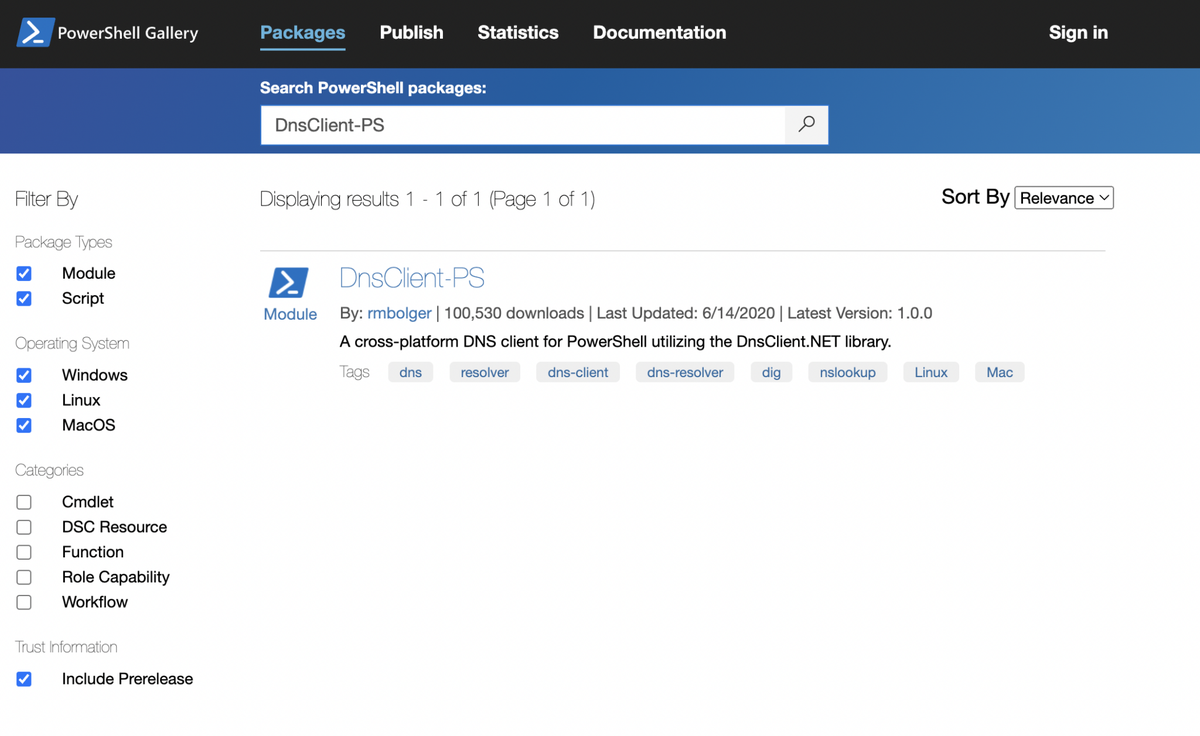
Task: Toggle the Script package type checkbox
Action: [24, 298]
